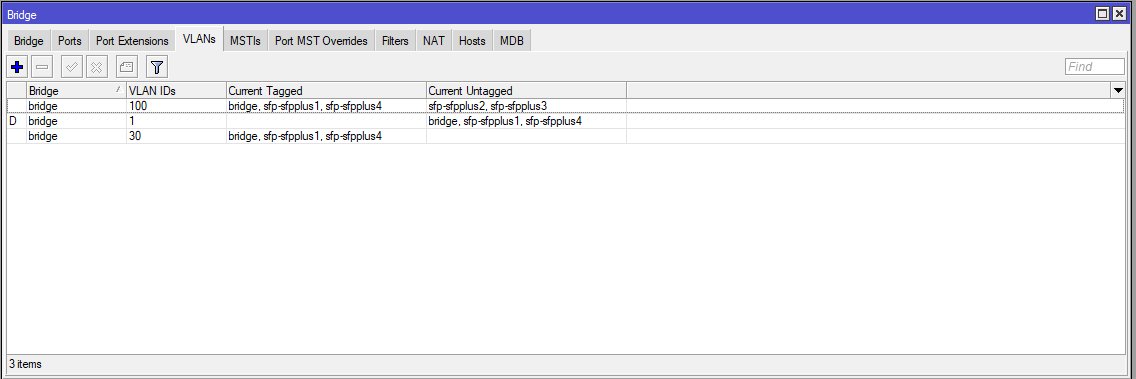
Task: Open the columns dropdown arrow at table header
Action: 1118,91
